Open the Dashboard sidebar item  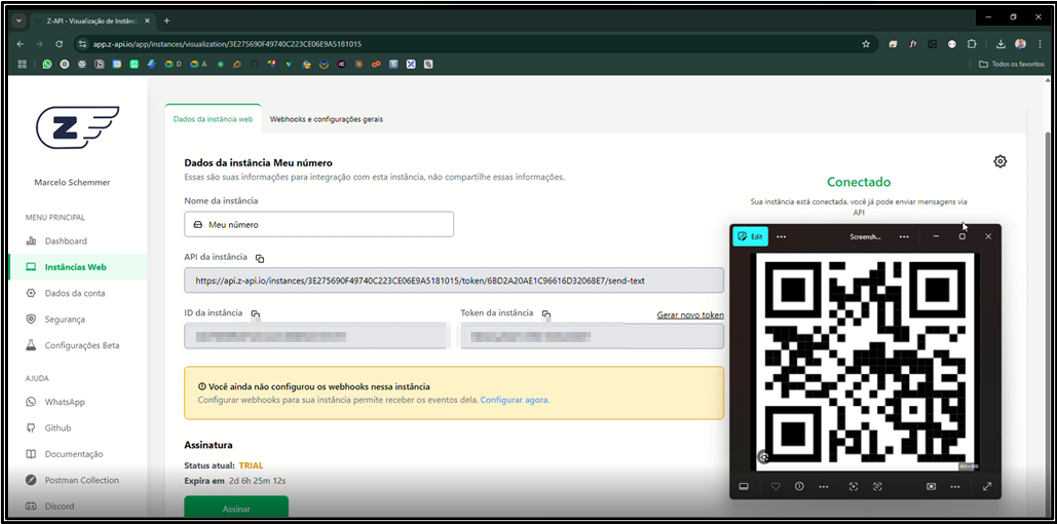(x=65, y=241)
